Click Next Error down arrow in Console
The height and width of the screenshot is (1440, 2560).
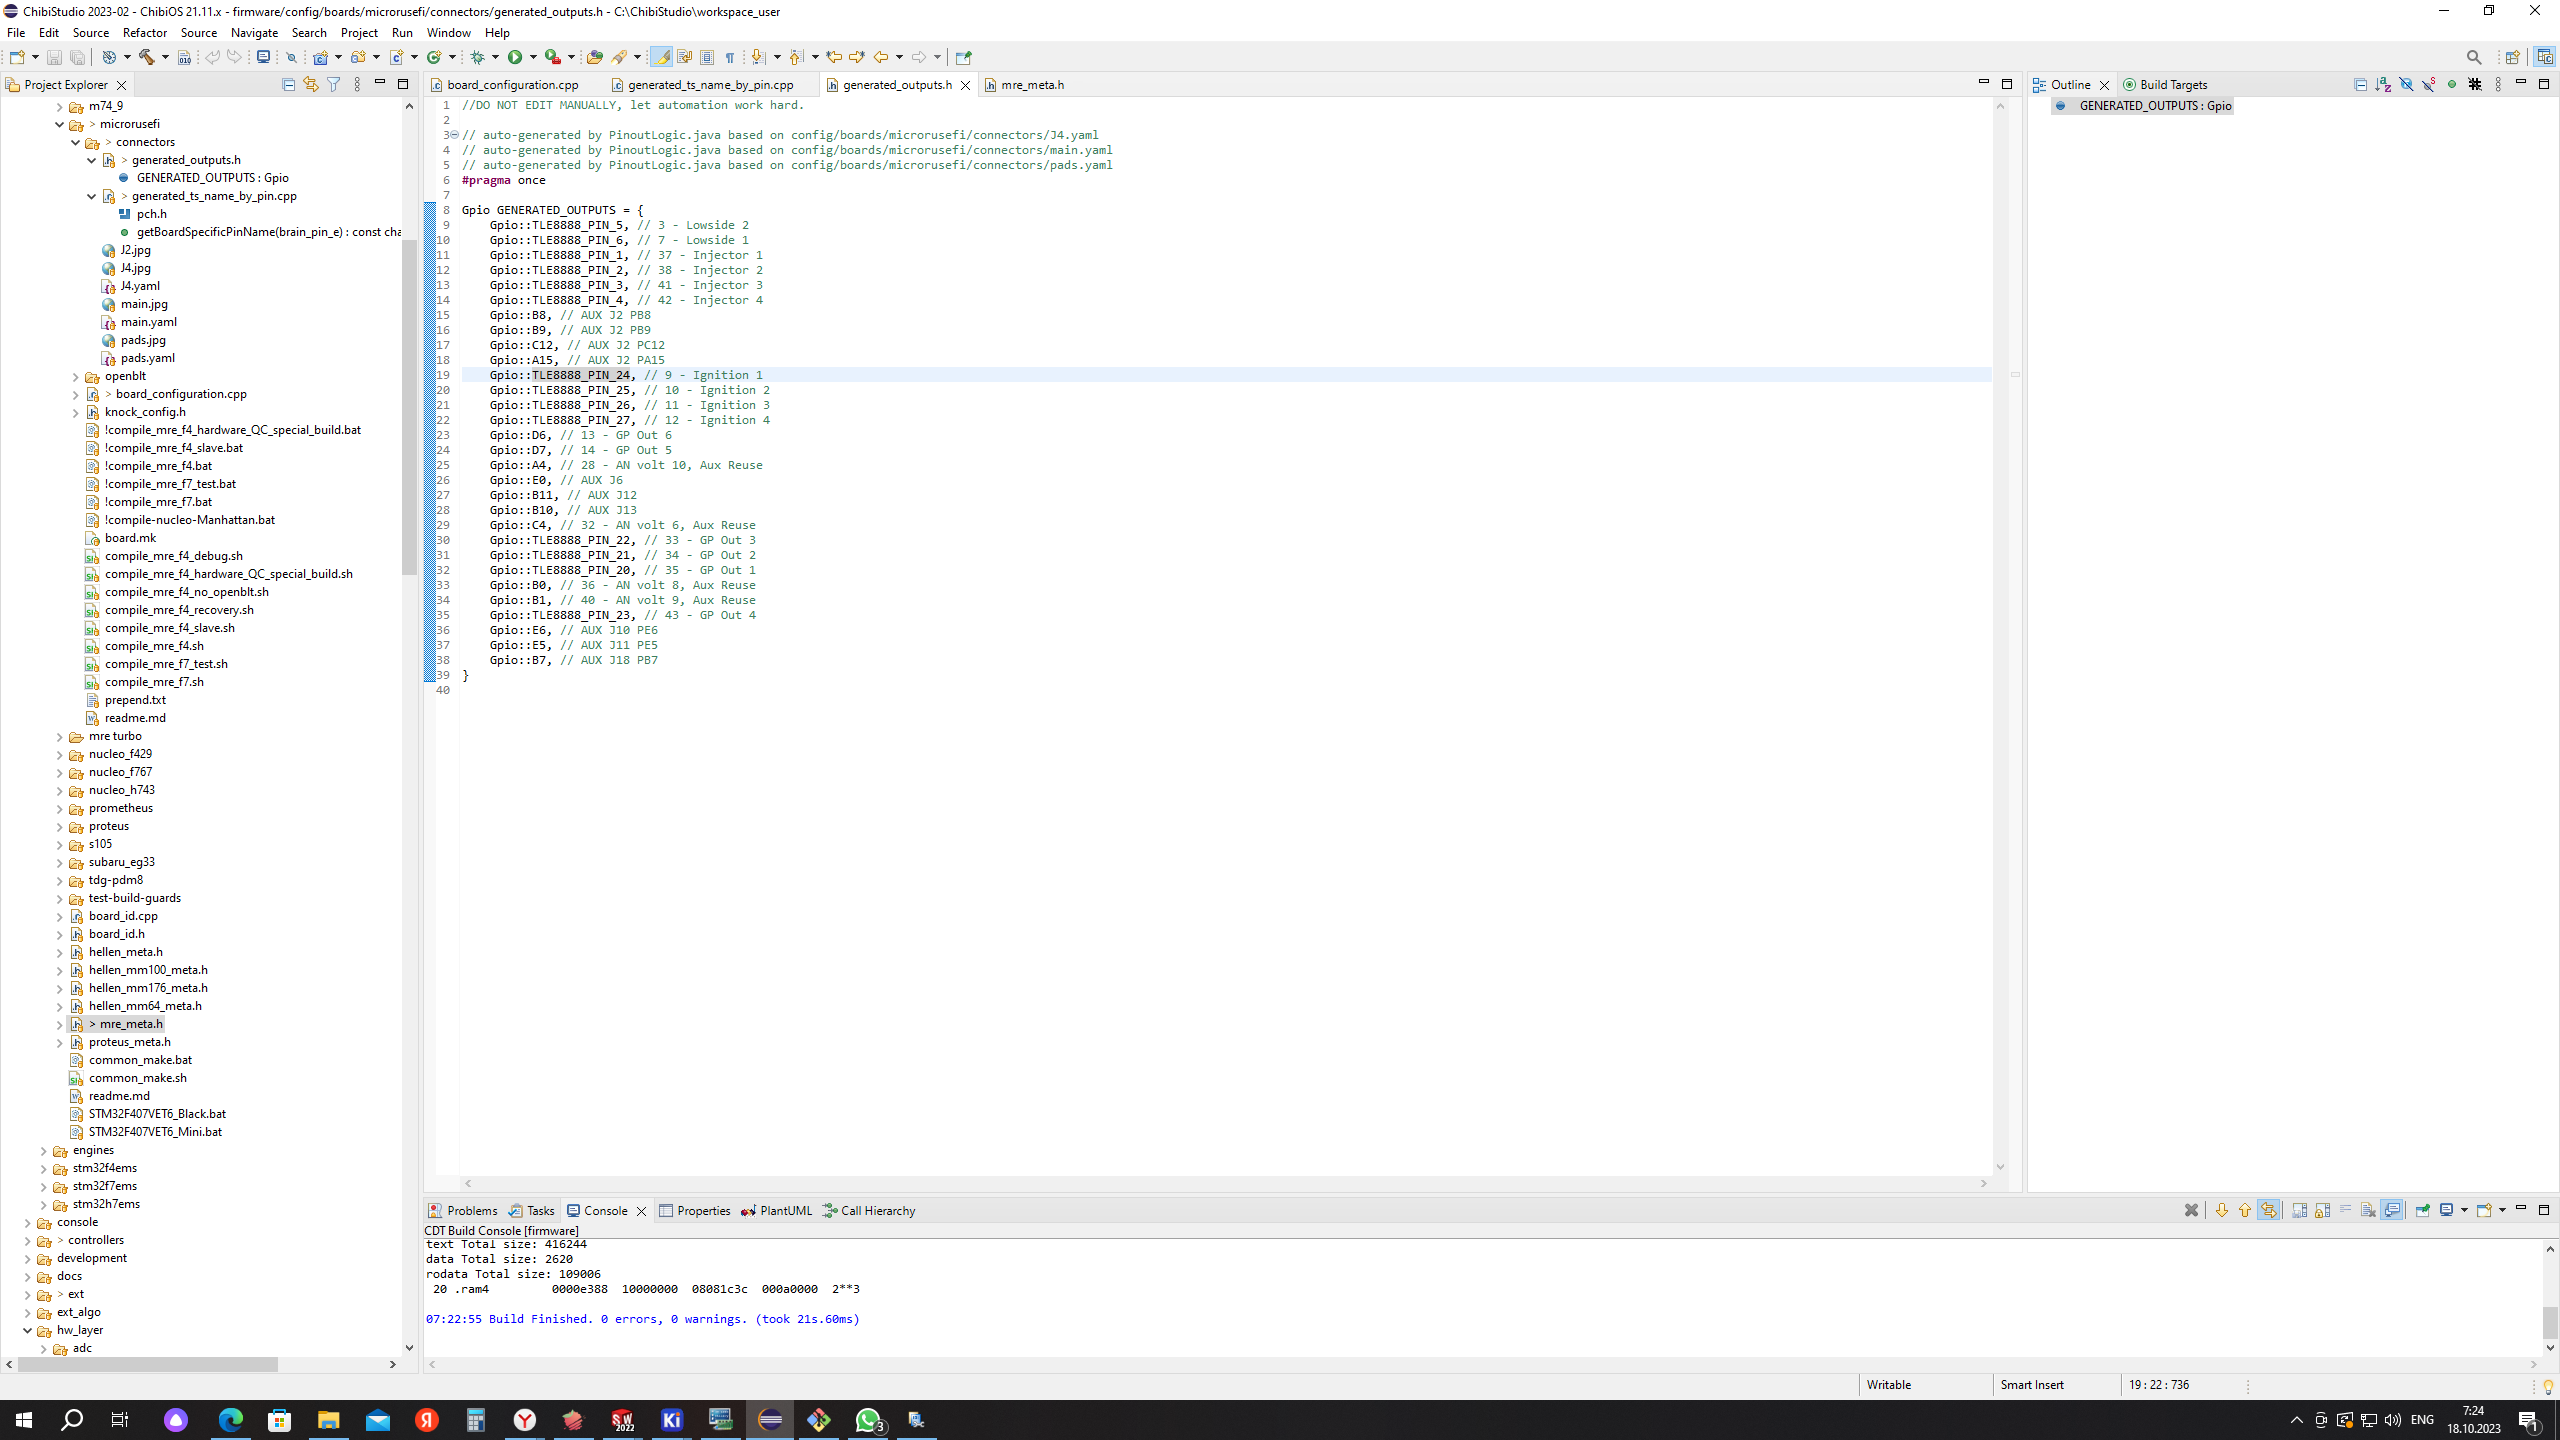[2222, 1210]
